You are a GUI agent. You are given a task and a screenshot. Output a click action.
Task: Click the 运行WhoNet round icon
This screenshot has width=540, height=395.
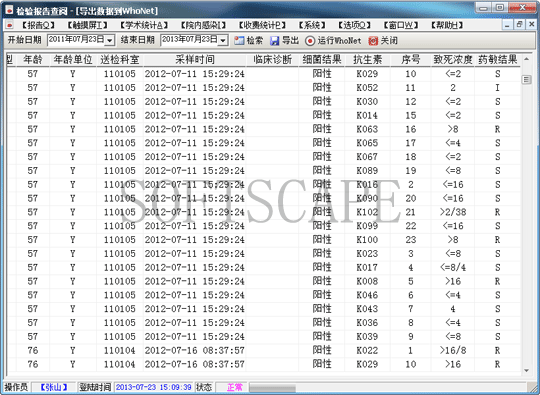click(310, 41)
